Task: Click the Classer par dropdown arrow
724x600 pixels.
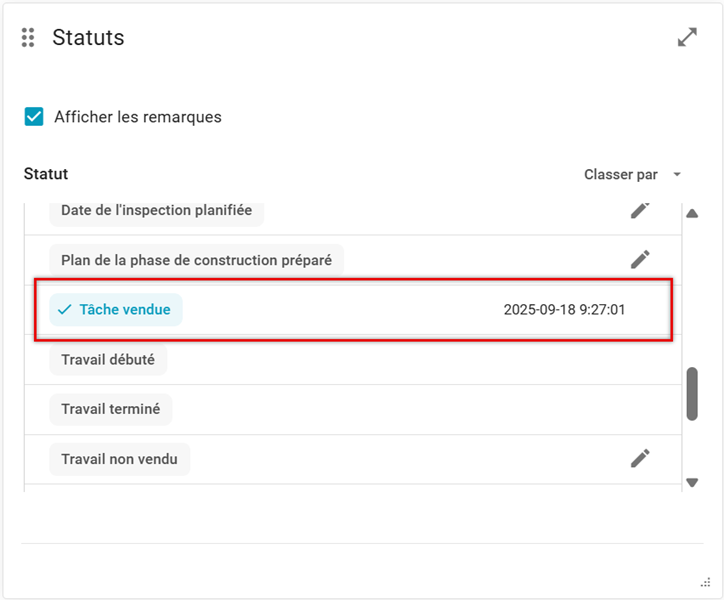Action: (x=677, y=175)
